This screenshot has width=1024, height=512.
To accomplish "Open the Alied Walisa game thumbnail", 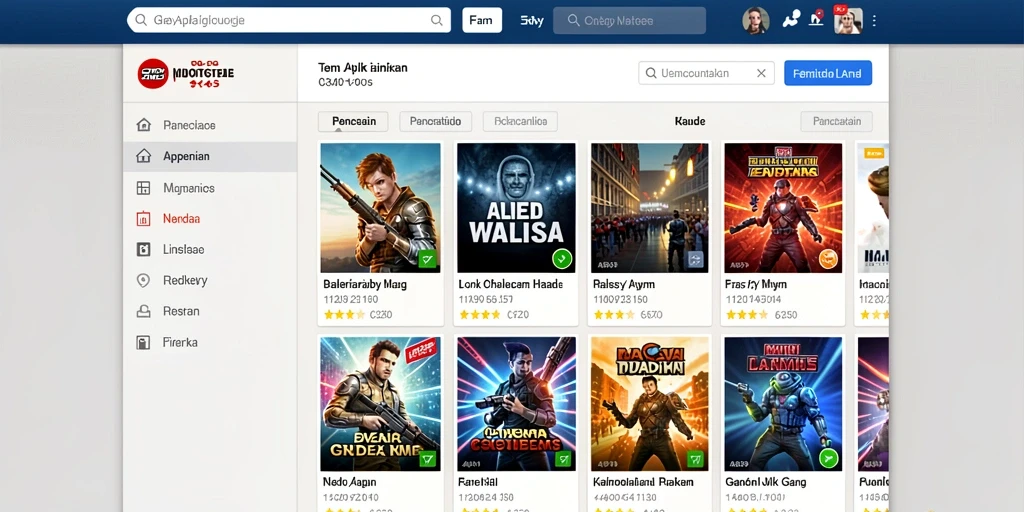I will click(516, 208).
